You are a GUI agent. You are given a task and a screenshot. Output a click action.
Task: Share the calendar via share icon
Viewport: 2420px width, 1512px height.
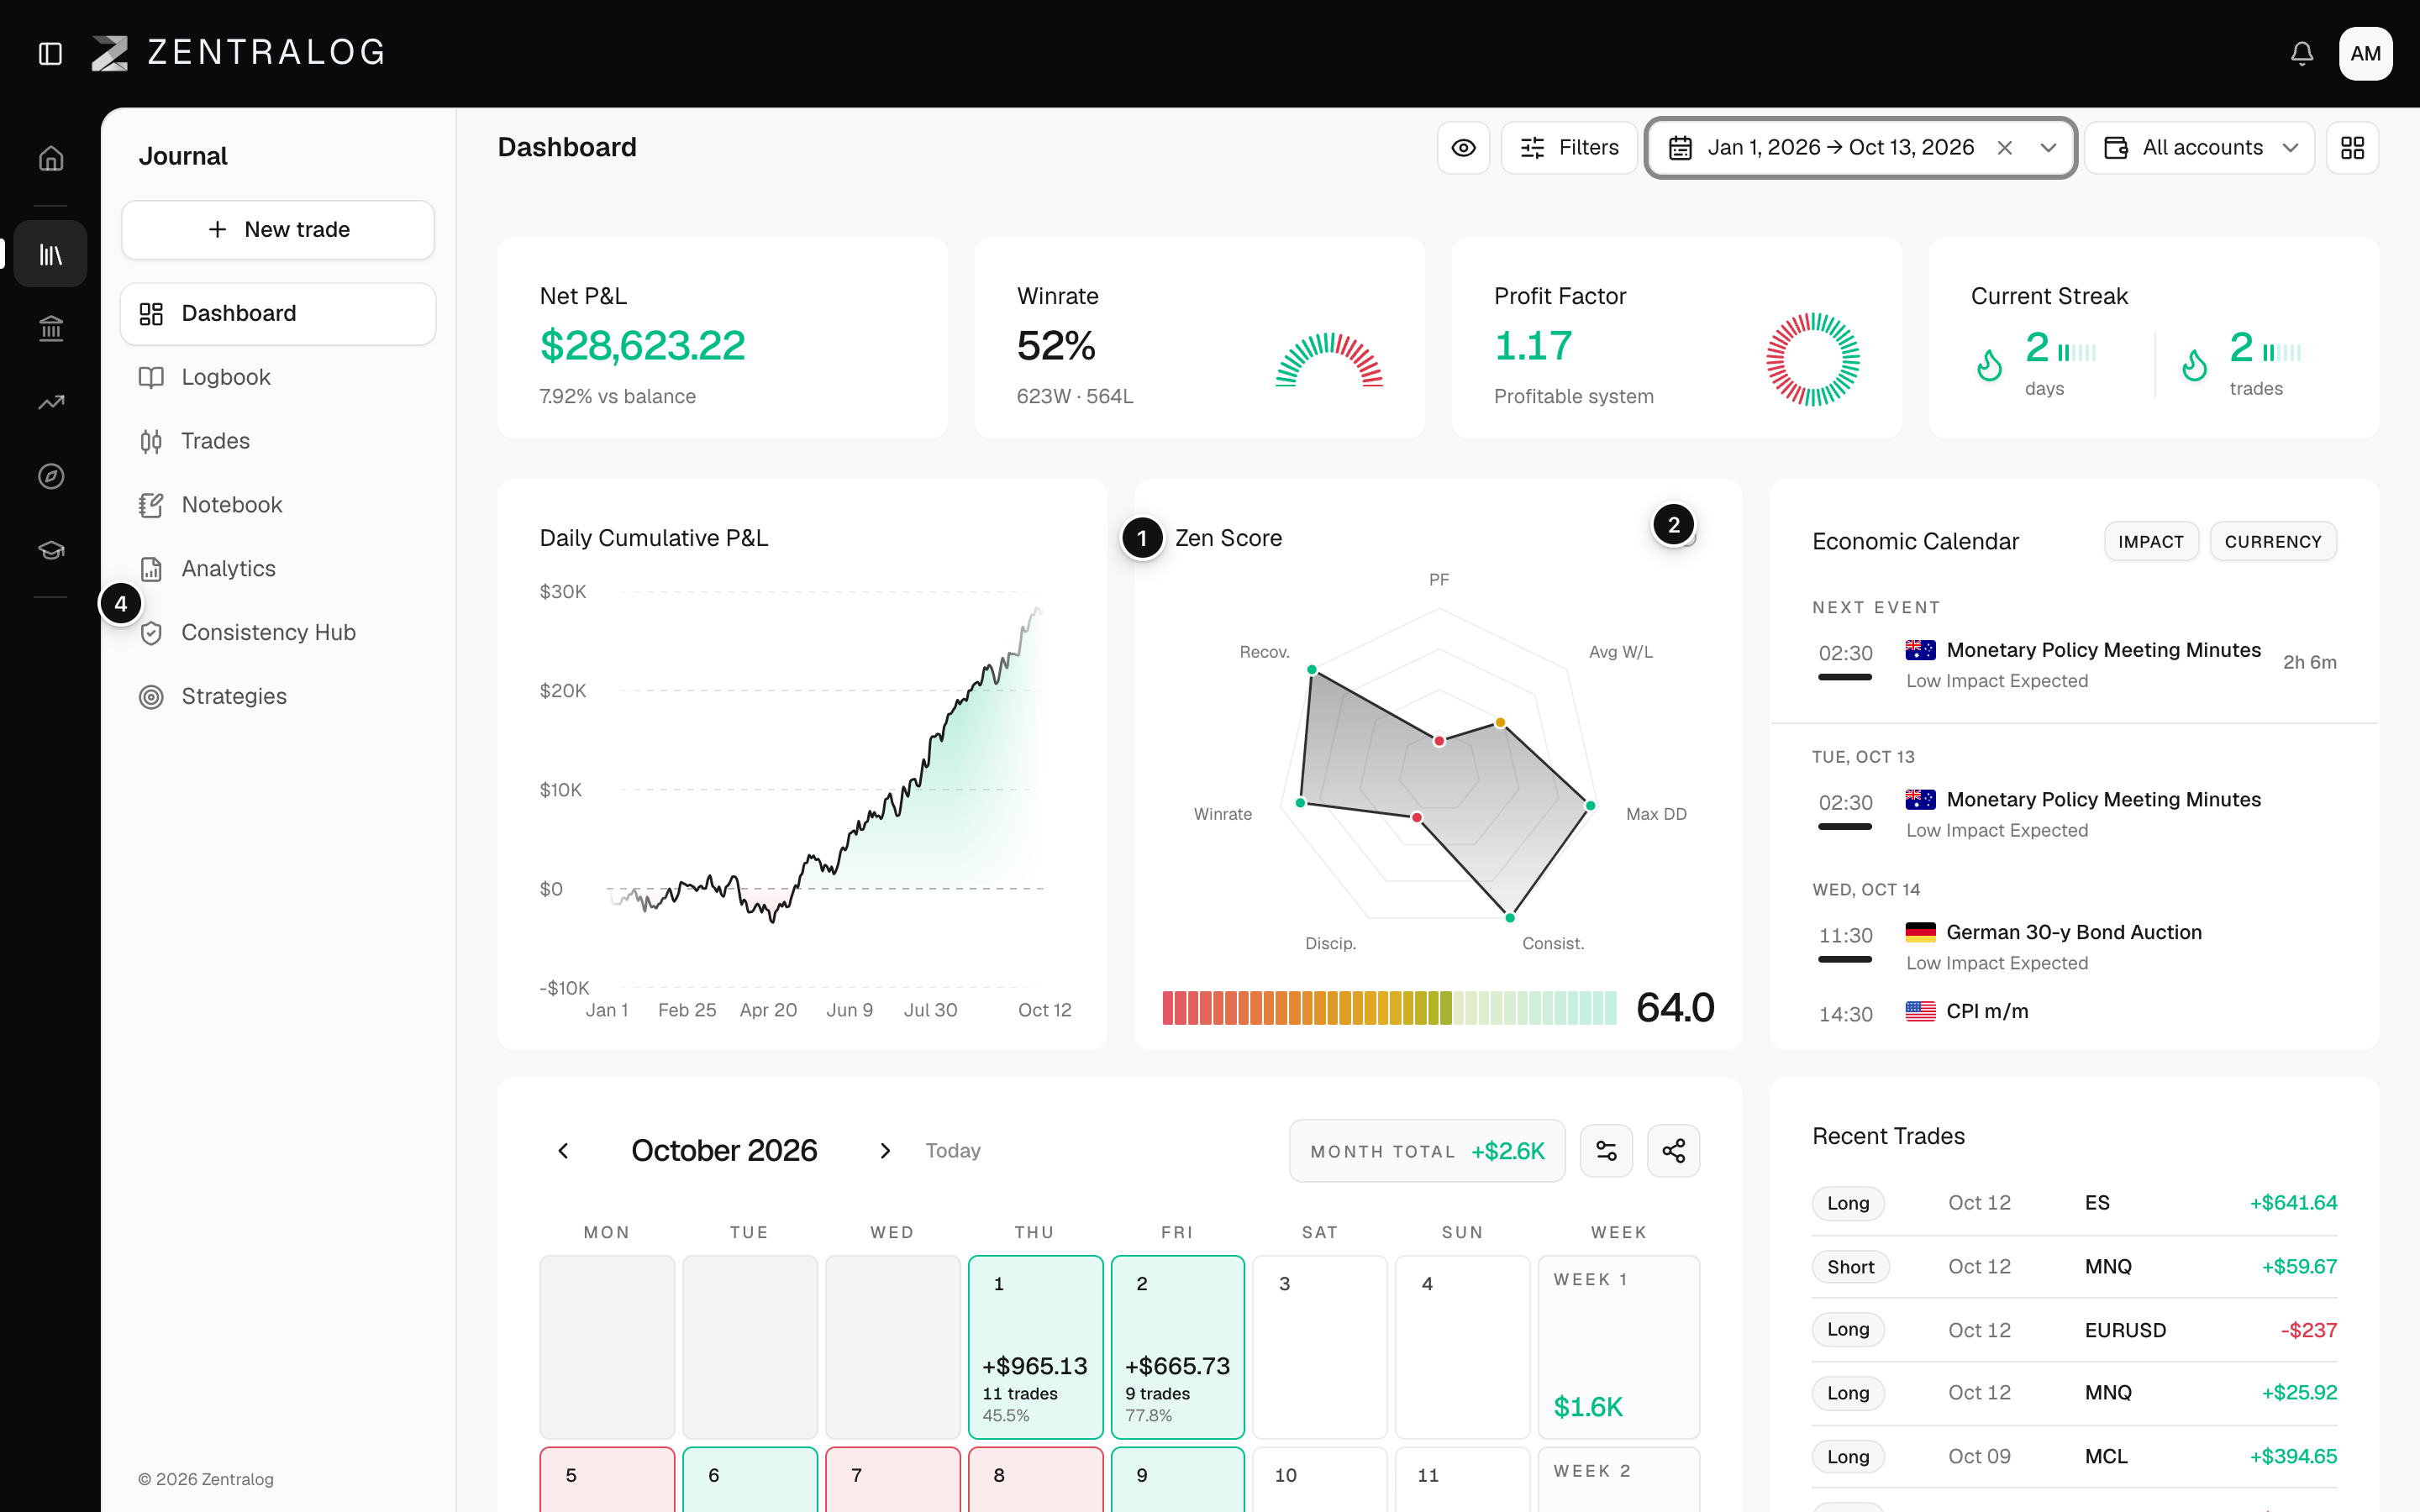tap(1673, 1151)
